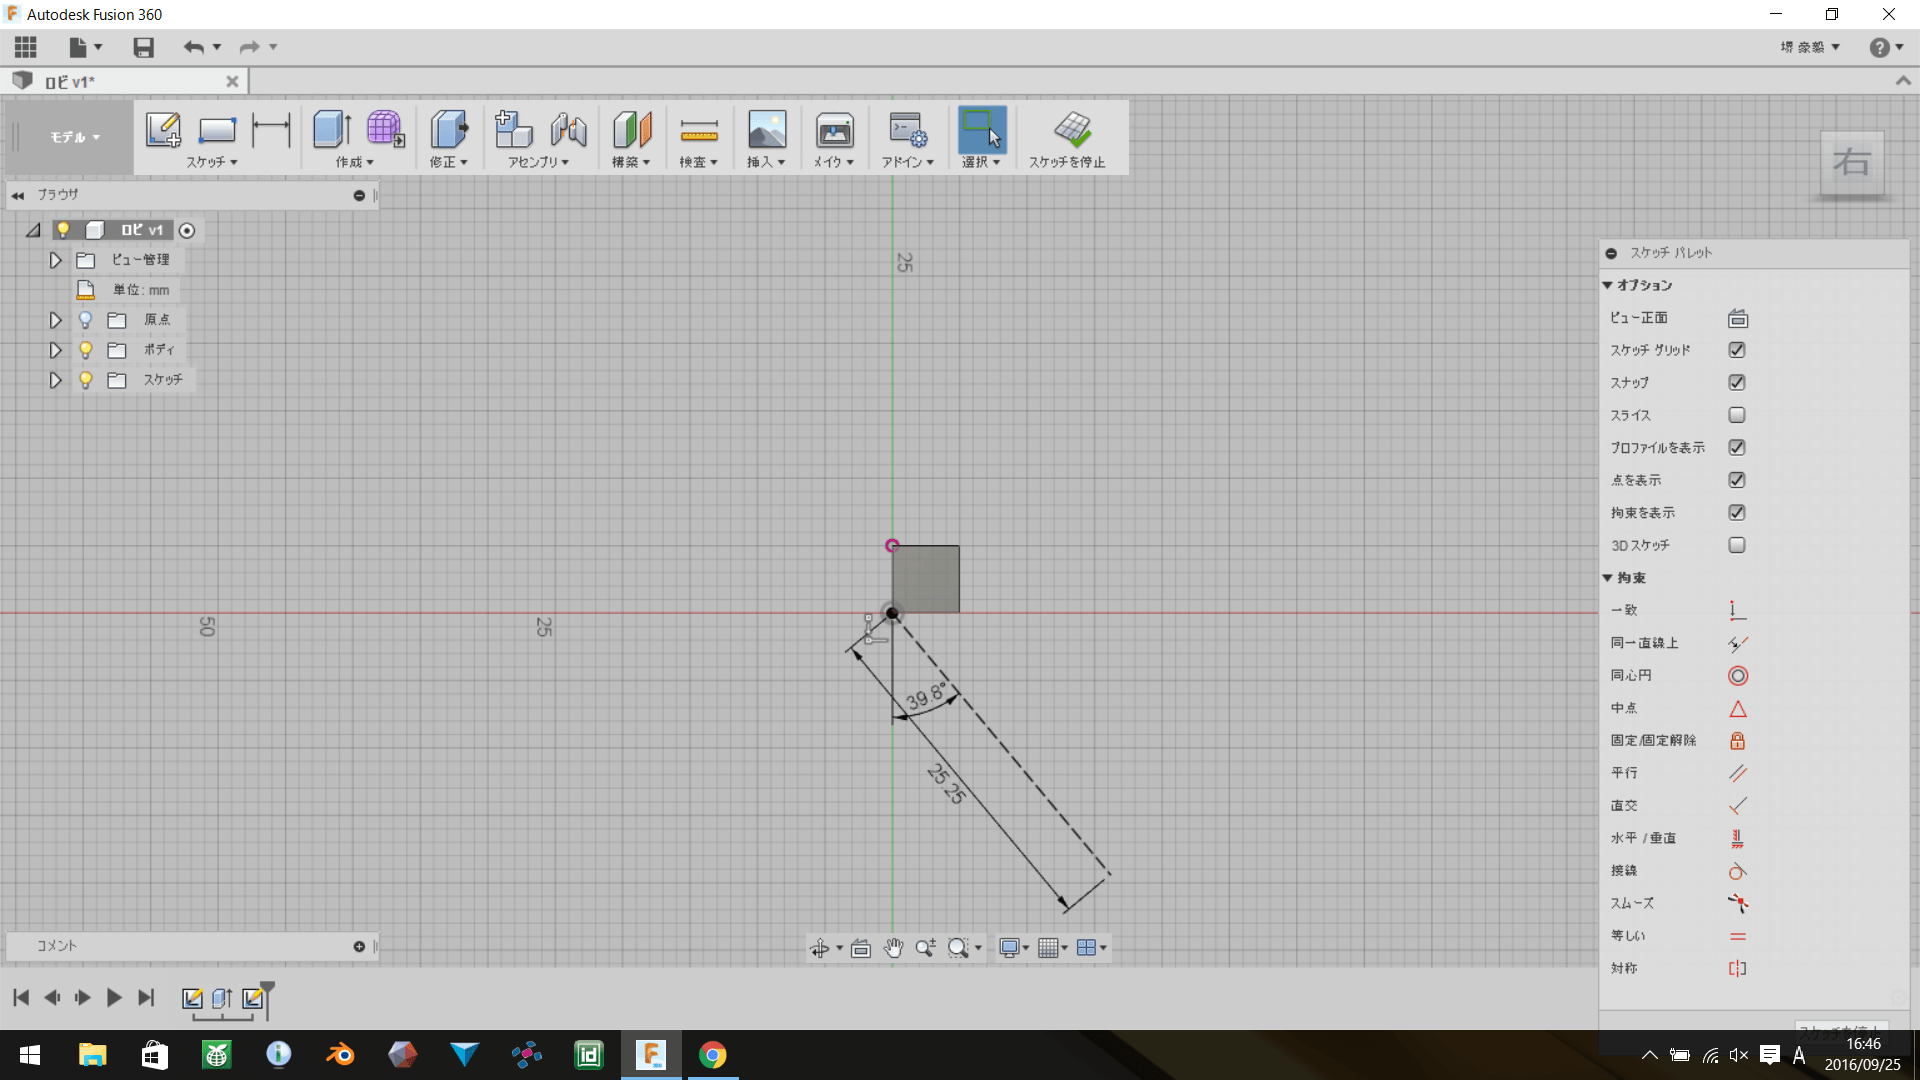Click the ViewCube right face
The height and width of the screenshot is (1080, 1920).
1852,162
